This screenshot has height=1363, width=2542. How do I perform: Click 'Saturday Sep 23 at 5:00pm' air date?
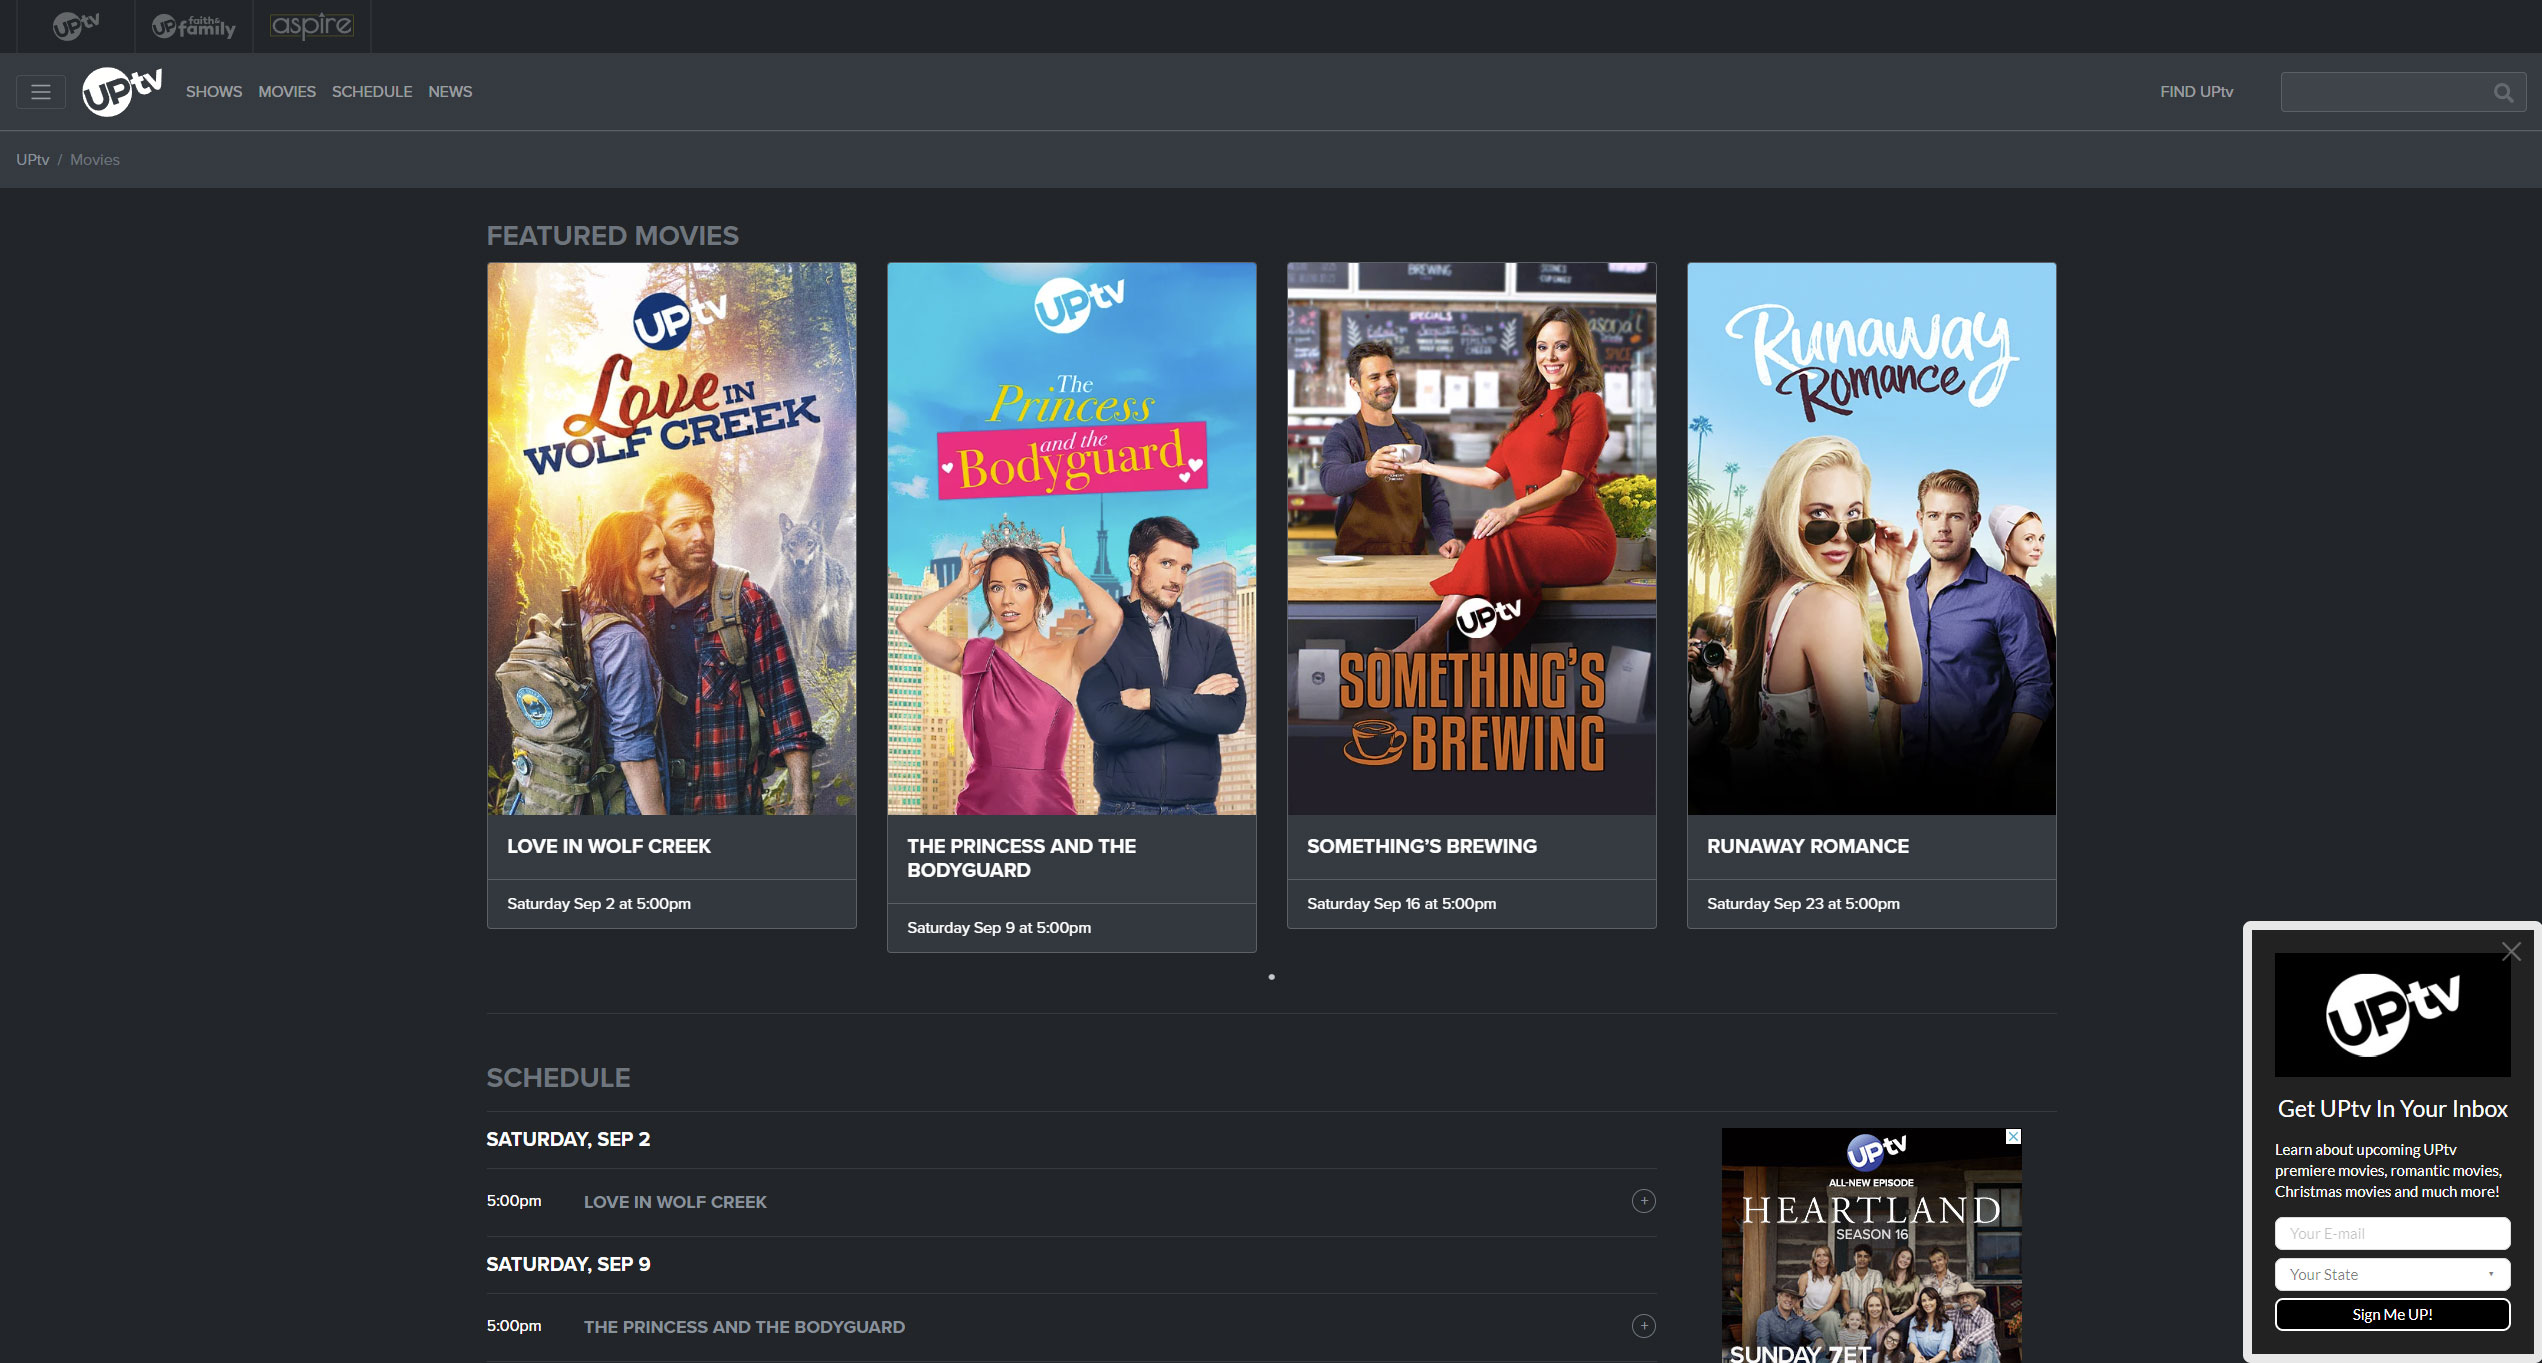(1803, 904)
